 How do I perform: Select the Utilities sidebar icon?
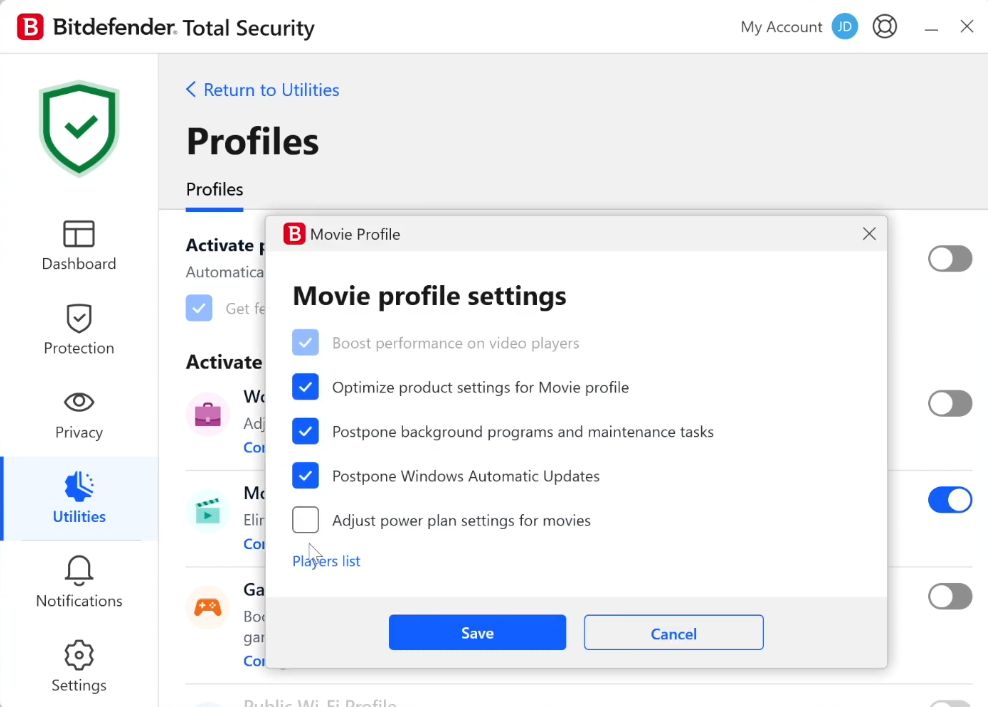coord(79,487)
